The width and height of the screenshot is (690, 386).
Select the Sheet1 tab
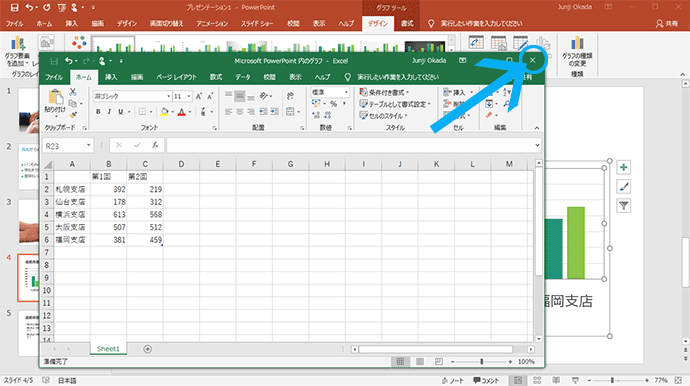tap(108, 349)
